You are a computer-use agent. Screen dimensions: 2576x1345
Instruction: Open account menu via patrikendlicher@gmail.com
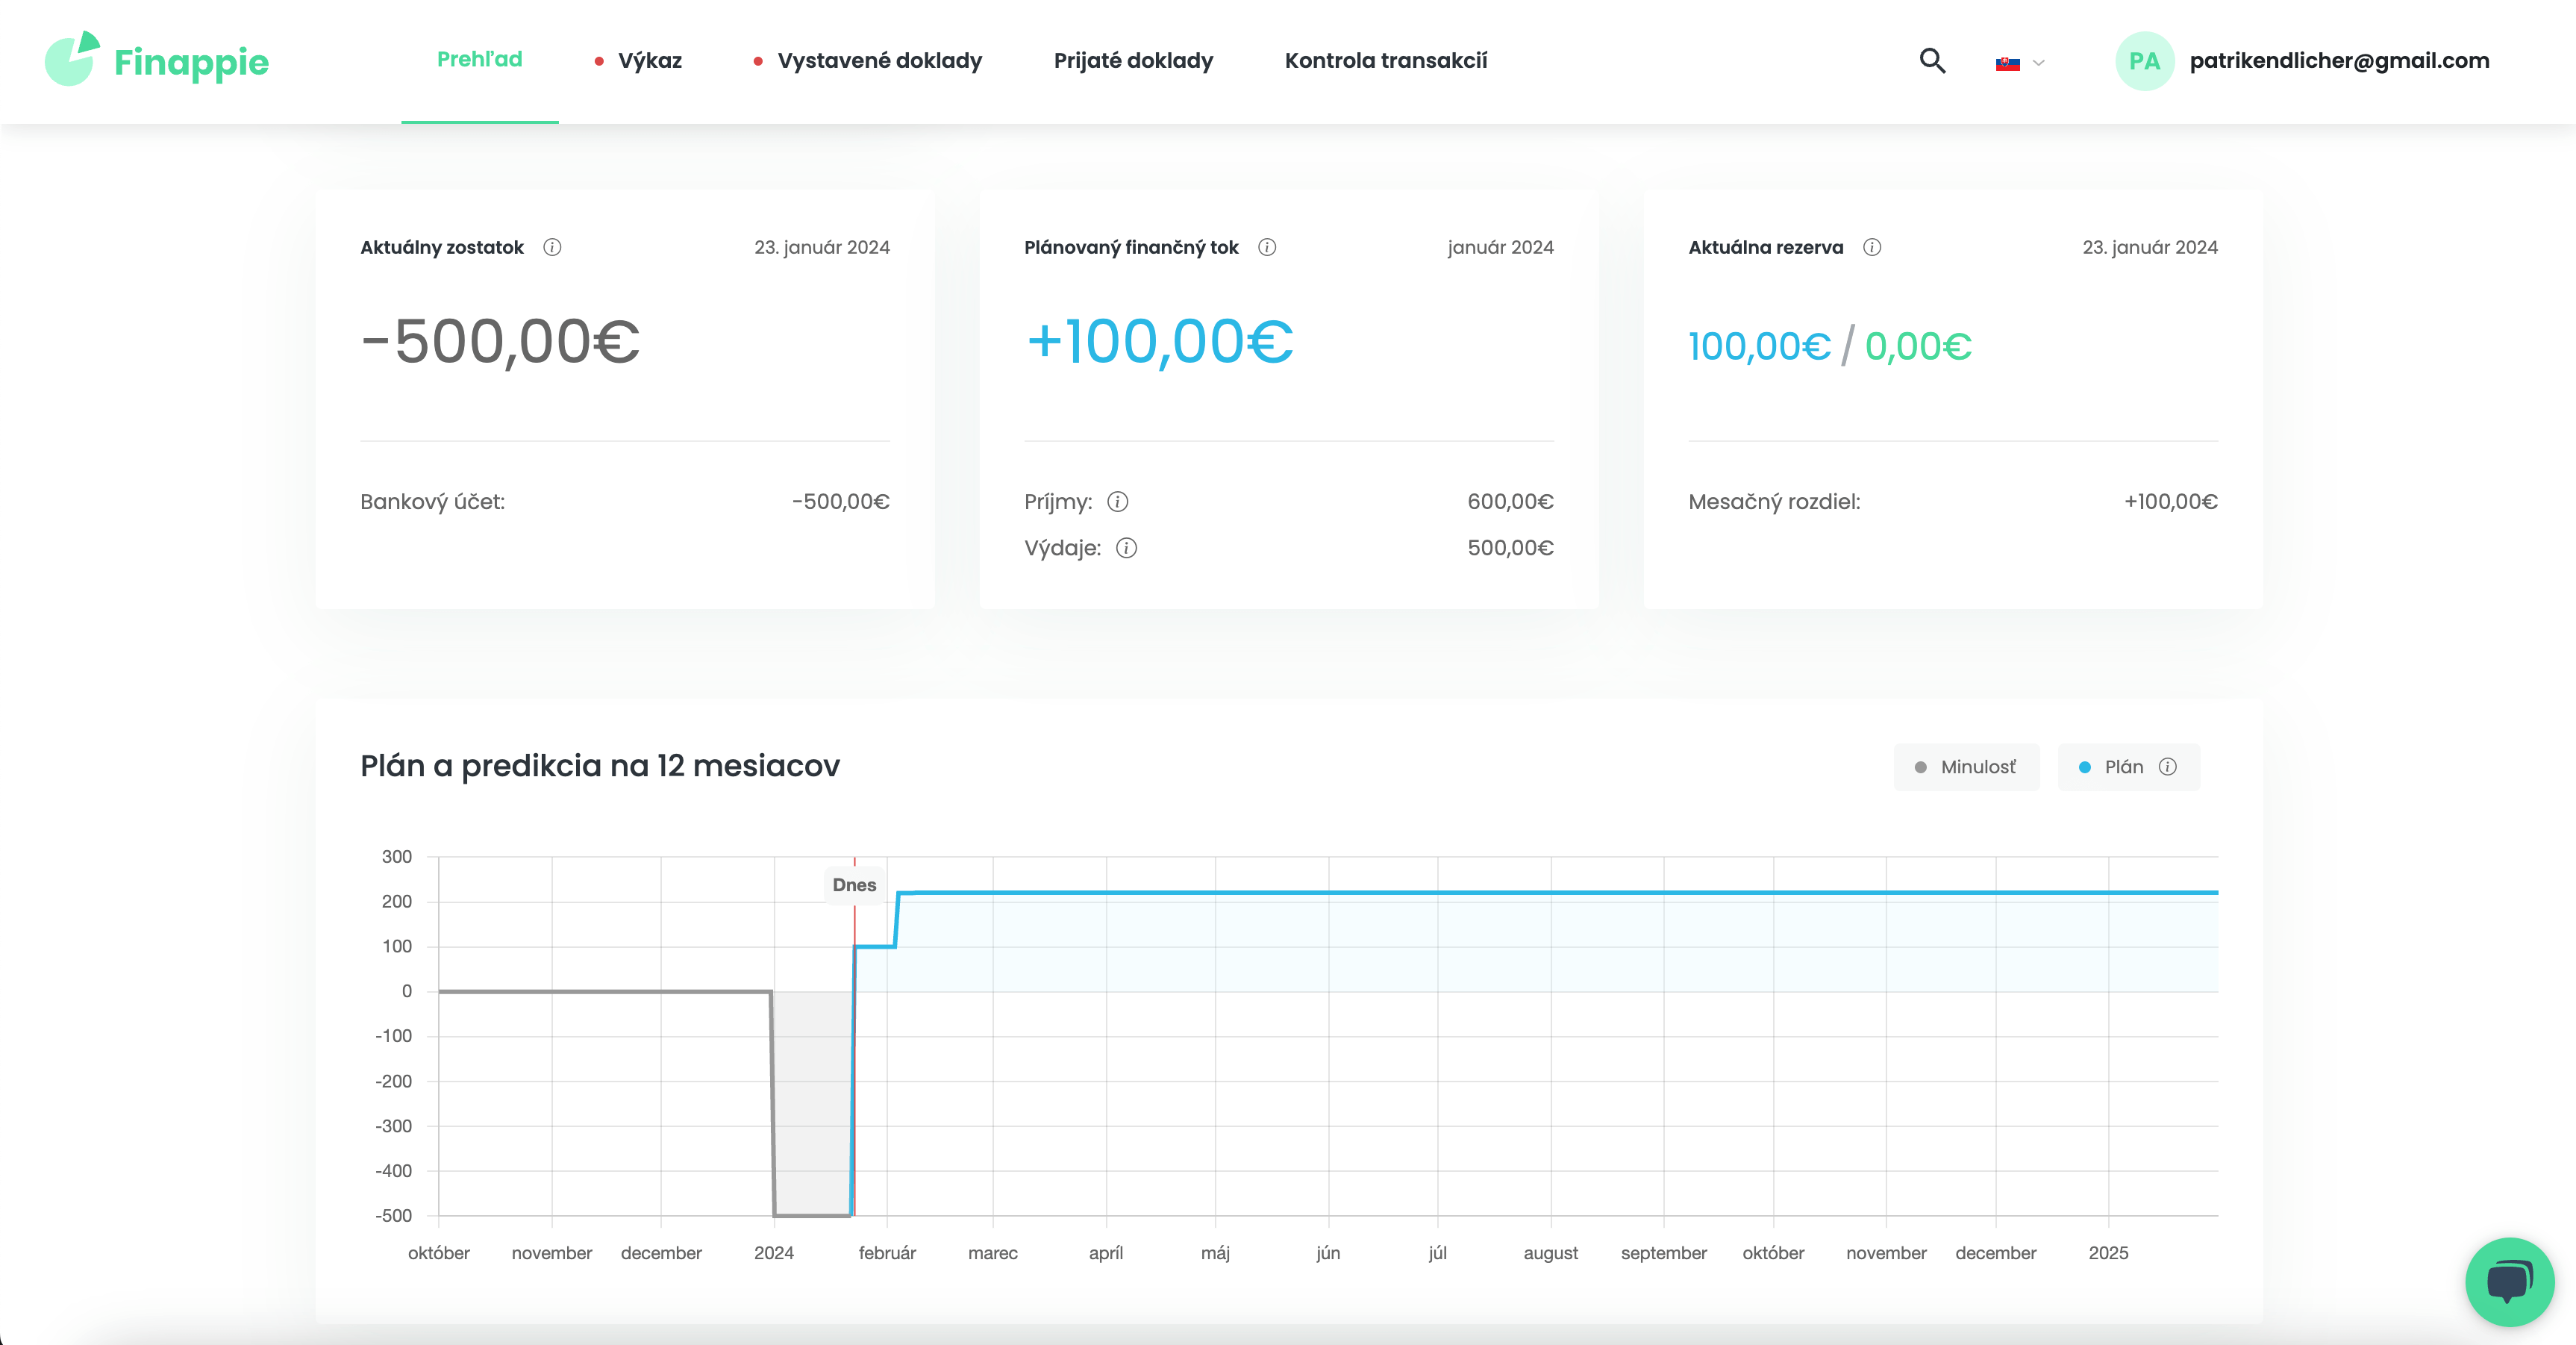pos(2339,61)
